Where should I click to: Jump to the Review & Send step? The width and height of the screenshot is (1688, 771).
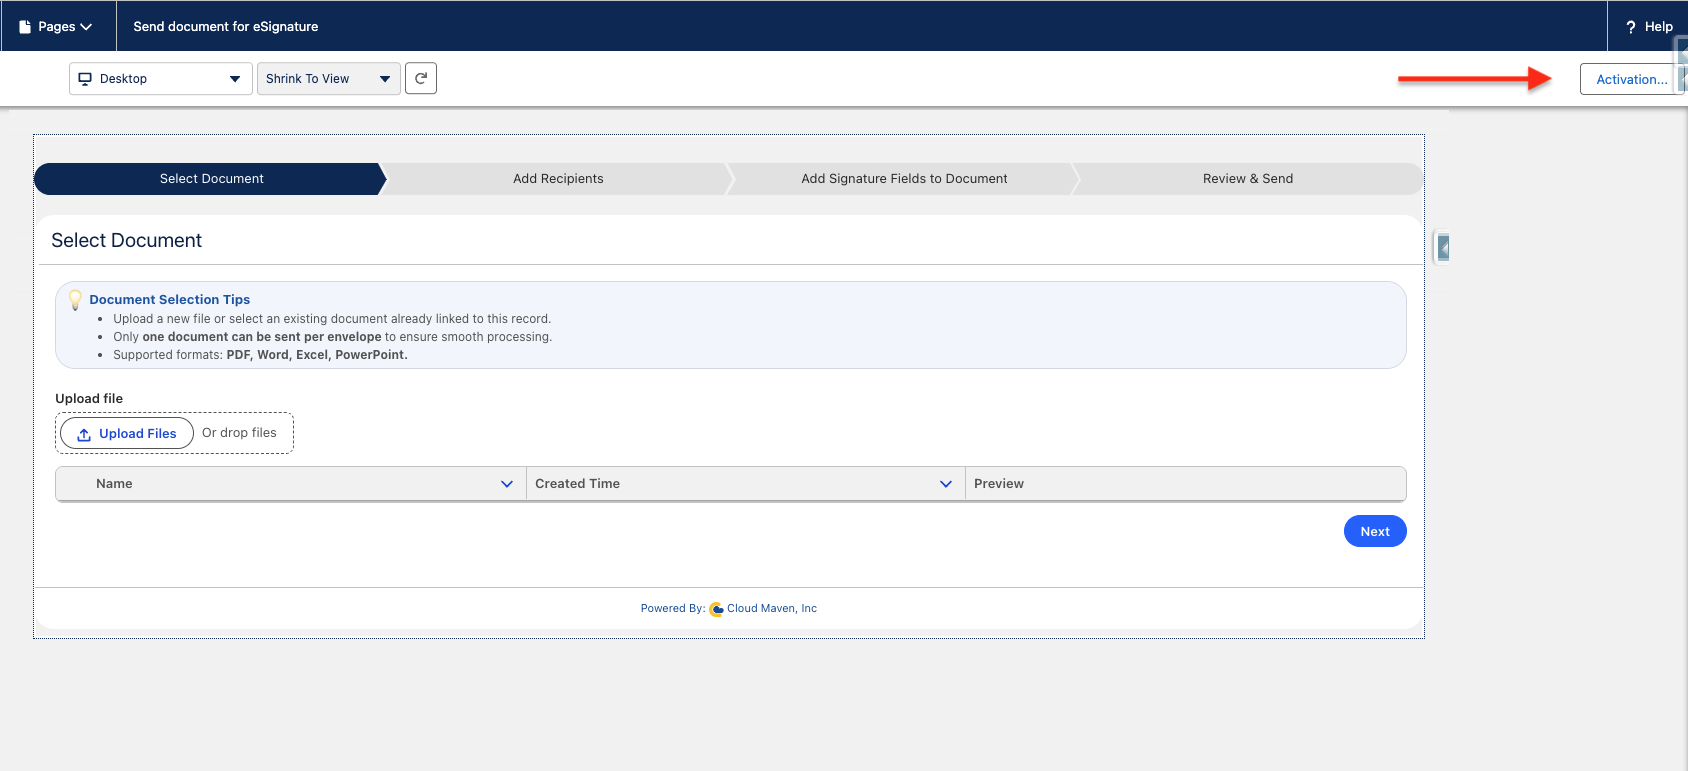click(x=1248, y=179)
